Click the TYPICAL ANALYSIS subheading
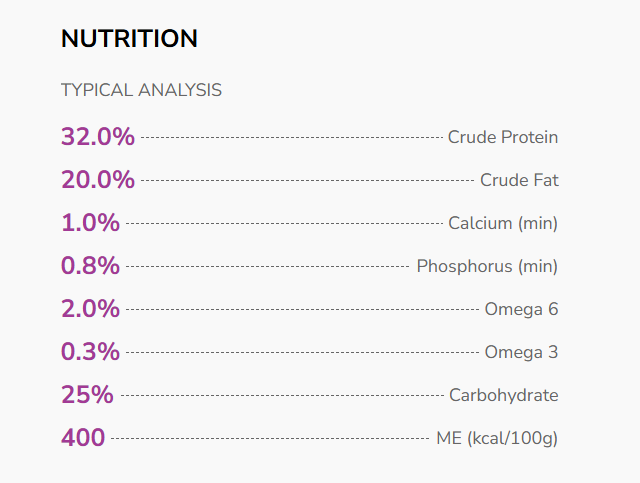 click(x=141, y=90)
